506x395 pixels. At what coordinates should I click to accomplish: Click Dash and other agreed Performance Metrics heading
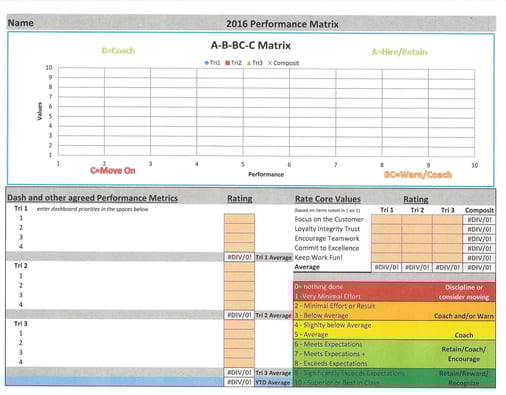pos(92,198)
